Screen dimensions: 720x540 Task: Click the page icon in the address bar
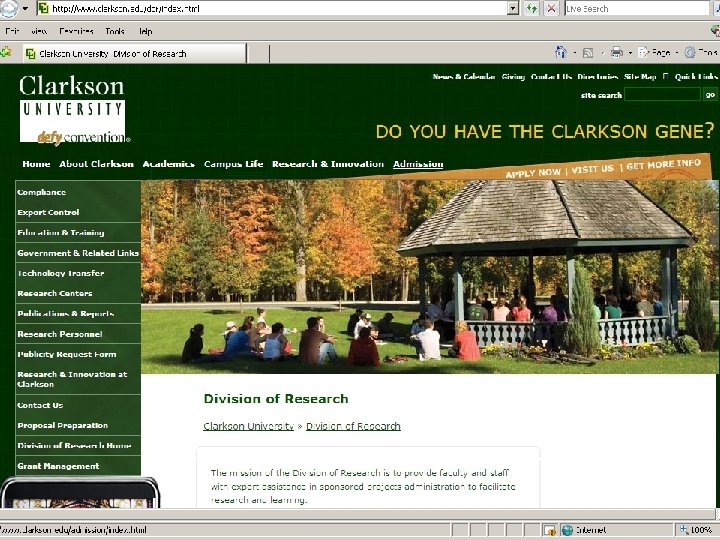coord(44,8)
